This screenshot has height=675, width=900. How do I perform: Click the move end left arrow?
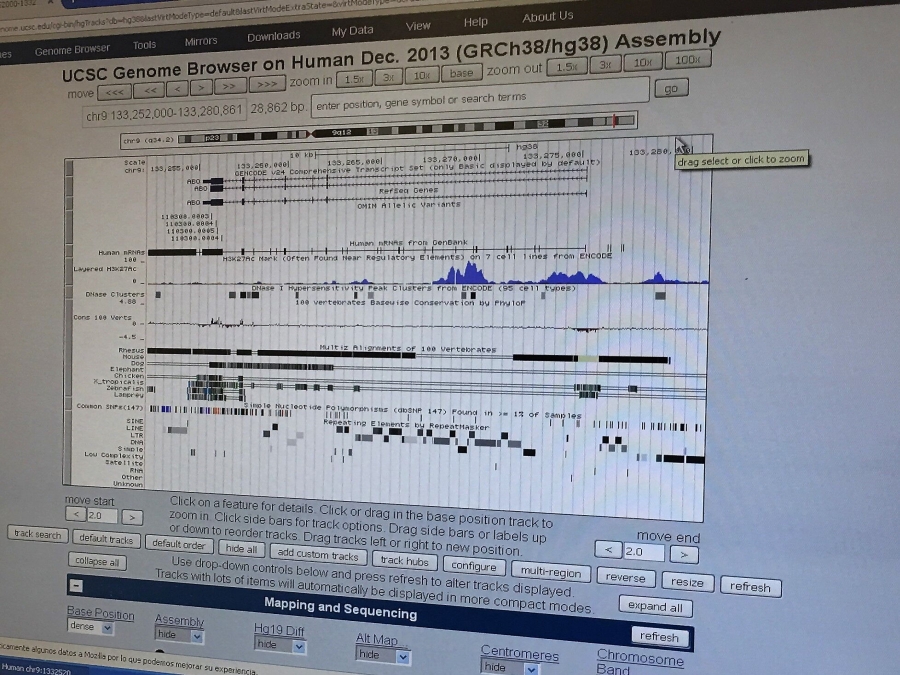pos(608,550)
